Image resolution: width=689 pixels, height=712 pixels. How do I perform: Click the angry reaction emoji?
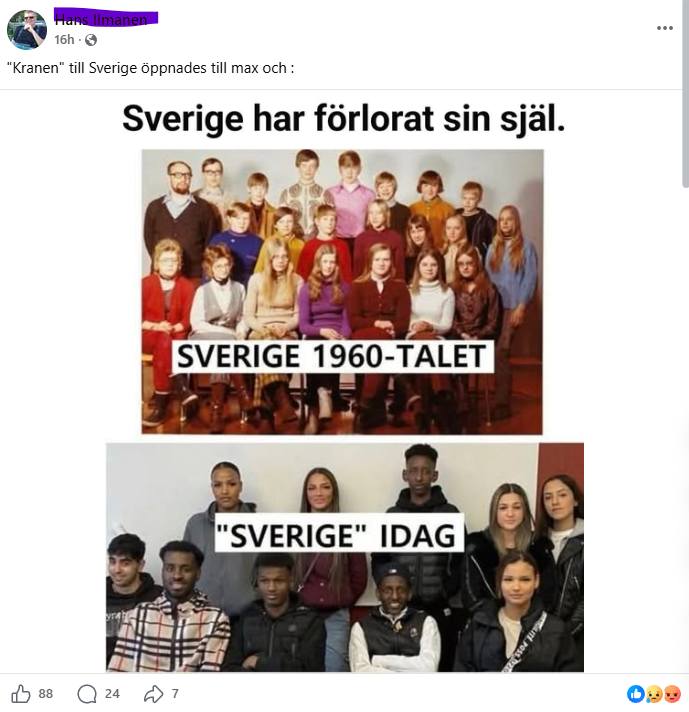(x=673, y=693)
